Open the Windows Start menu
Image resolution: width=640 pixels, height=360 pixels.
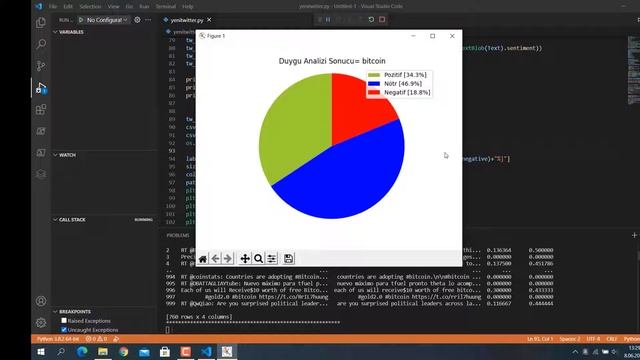pos(41,351)
